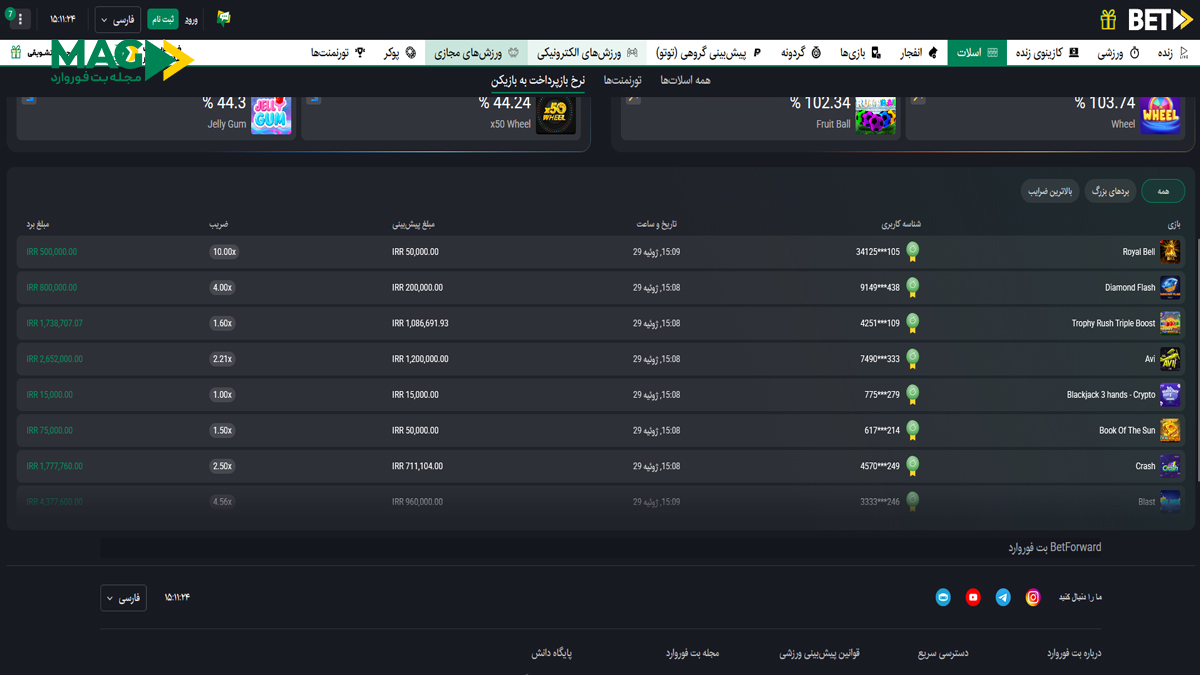1200x675 pixels.
Task: Open the کازینوی زنده nav item
Action: (1045, 52)
